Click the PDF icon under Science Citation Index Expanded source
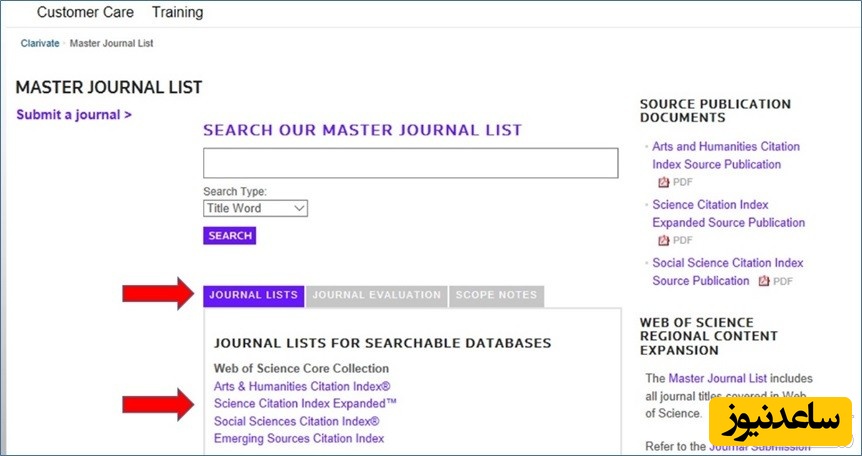 pyautogui.click(x=662, y=240)
